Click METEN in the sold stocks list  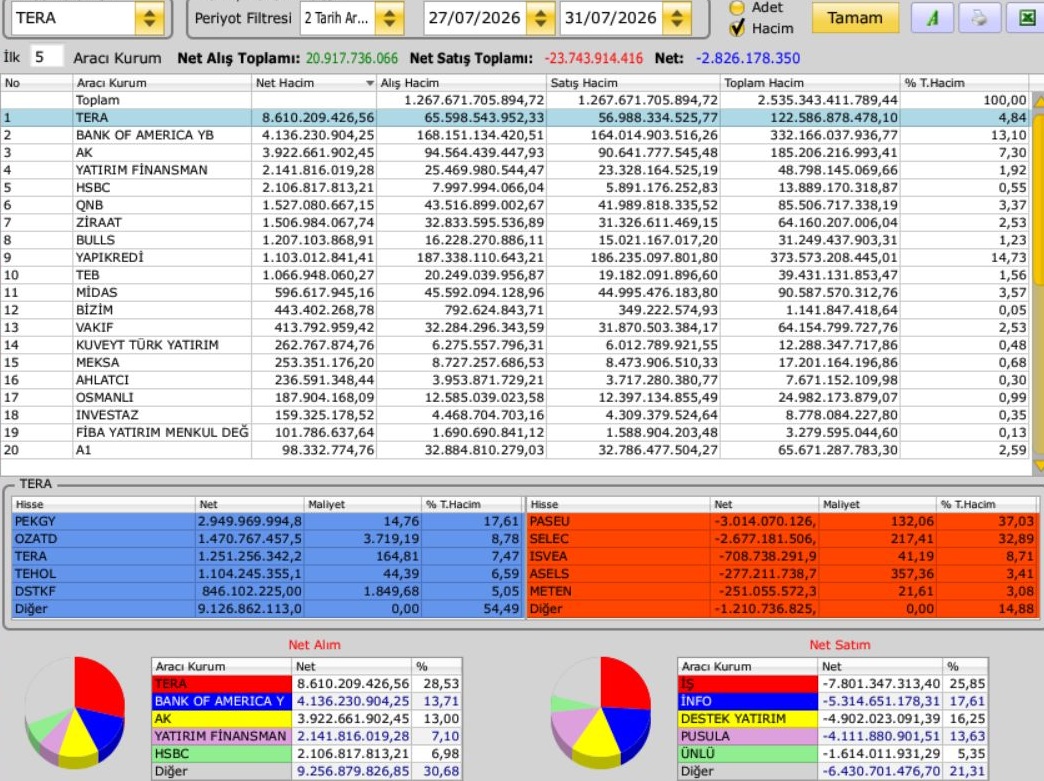551,591
